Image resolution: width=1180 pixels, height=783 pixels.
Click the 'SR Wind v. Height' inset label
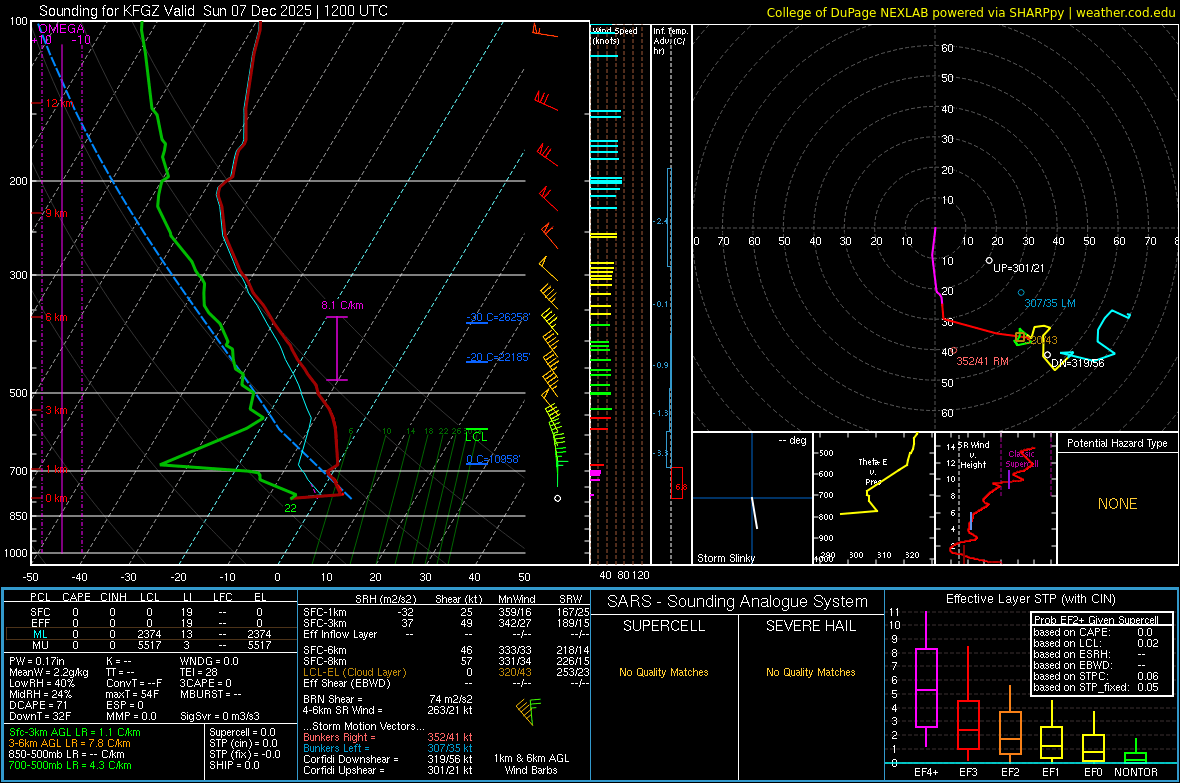(x=973, y=455)
